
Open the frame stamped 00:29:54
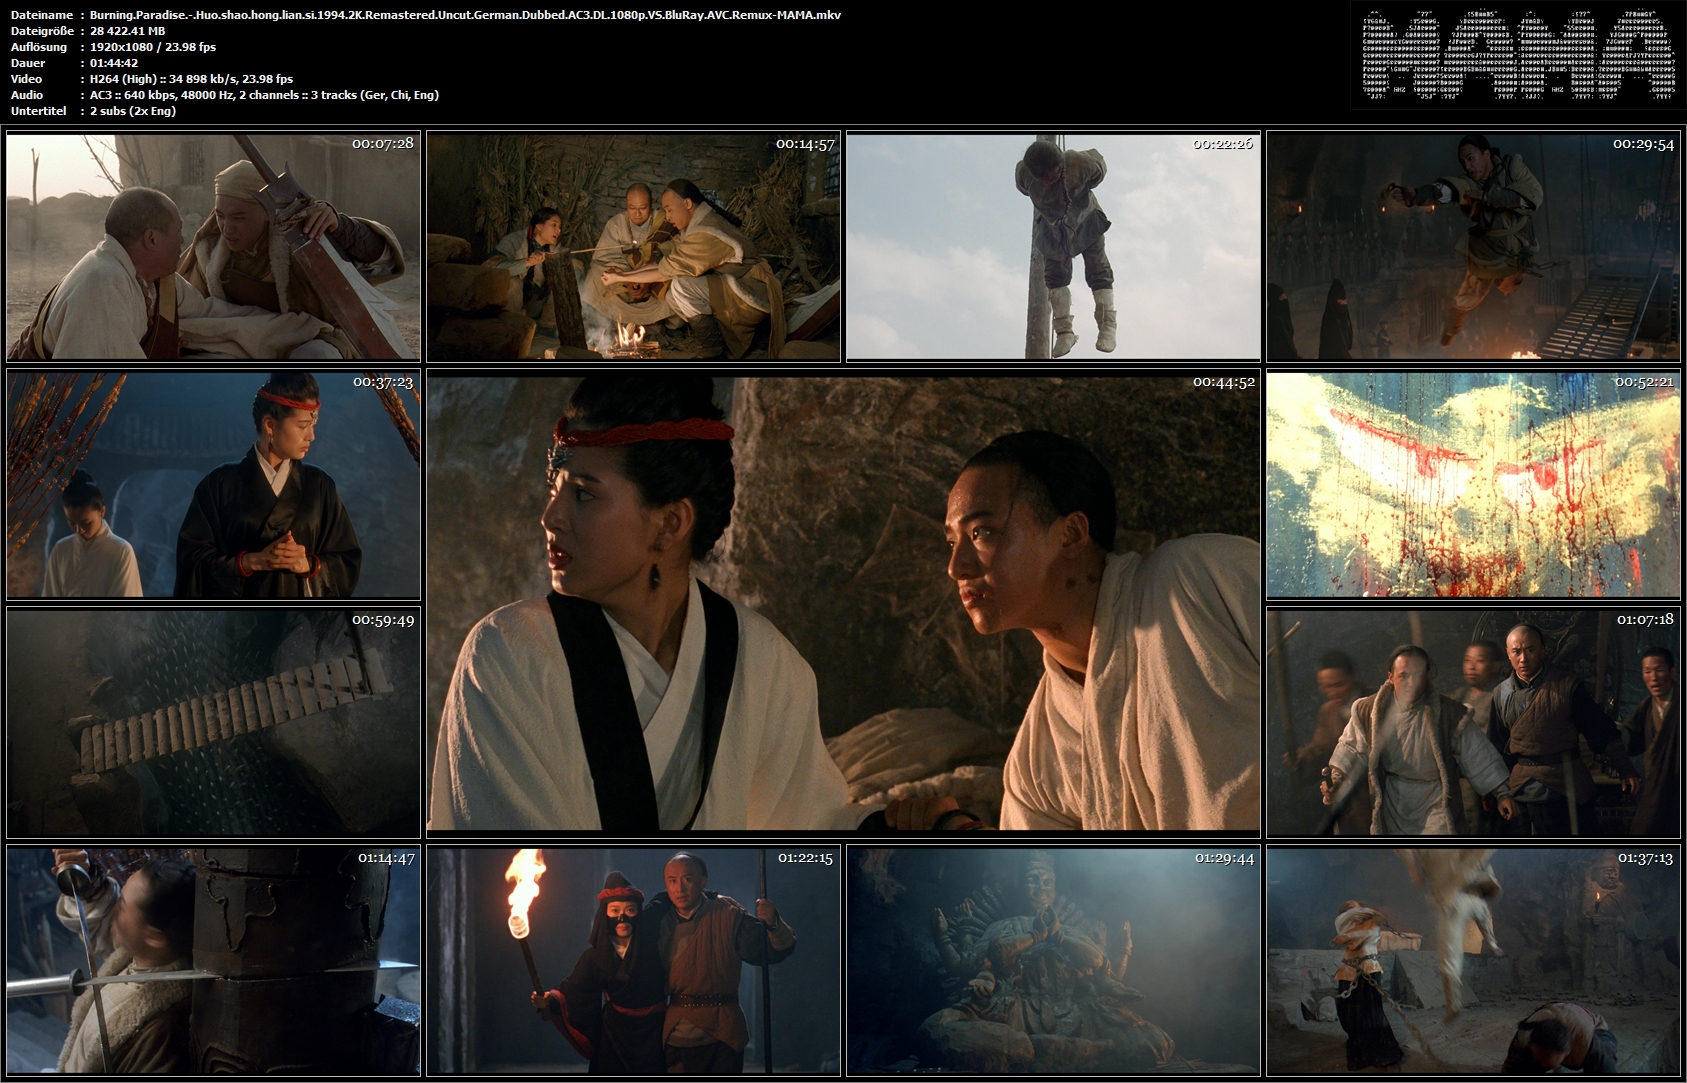point(1473,247)
